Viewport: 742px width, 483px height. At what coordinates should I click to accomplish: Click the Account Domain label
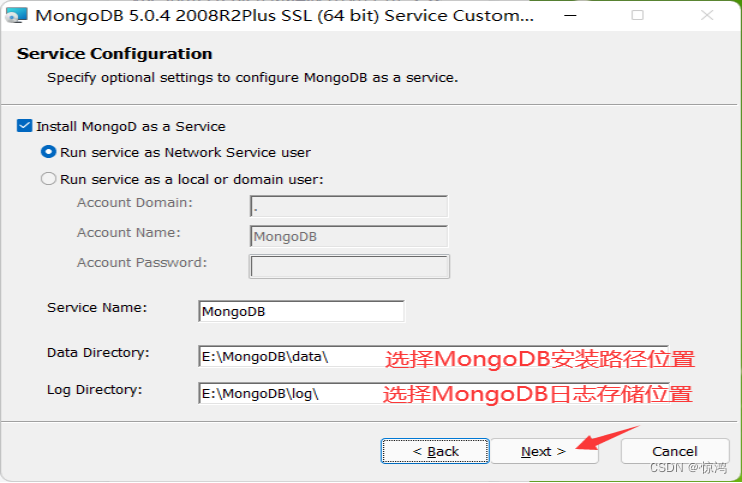(x=135, y=202)
